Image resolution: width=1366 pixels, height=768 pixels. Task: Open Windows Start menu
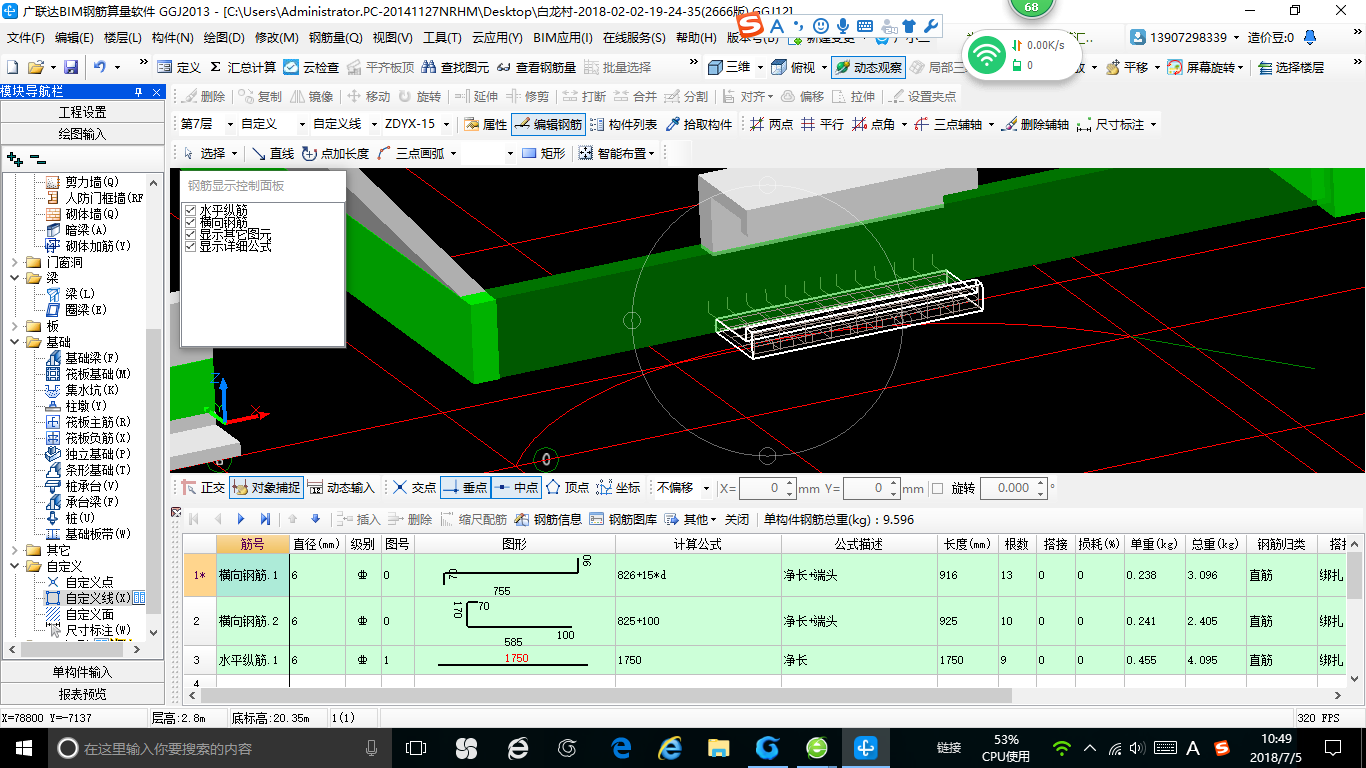point(23,747)
